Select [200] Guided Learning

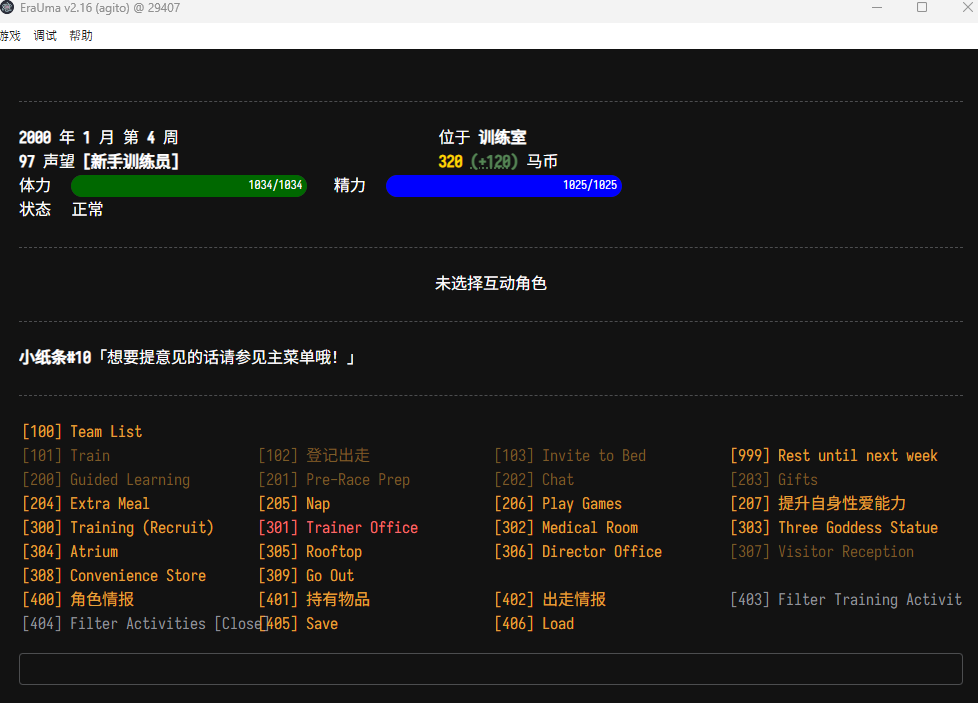tap(106, 480)
